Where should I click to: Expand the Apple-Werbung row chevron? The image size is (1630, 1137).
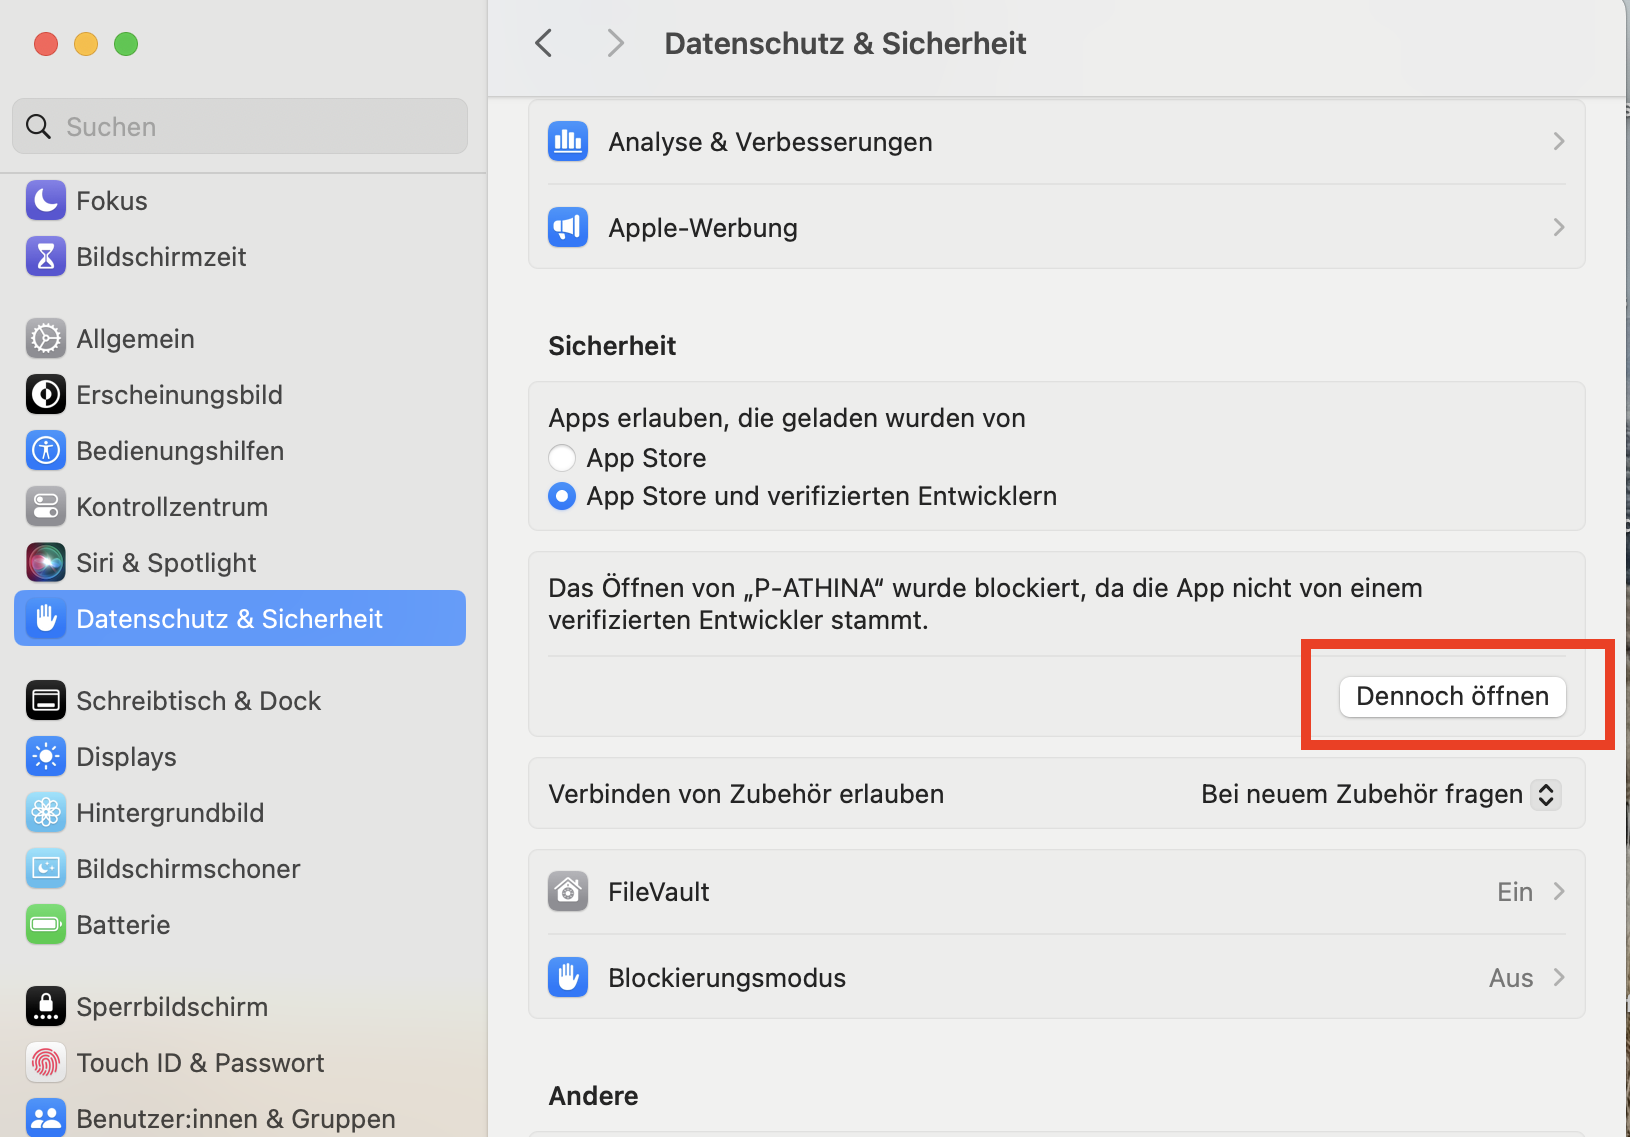[1558, 228]
